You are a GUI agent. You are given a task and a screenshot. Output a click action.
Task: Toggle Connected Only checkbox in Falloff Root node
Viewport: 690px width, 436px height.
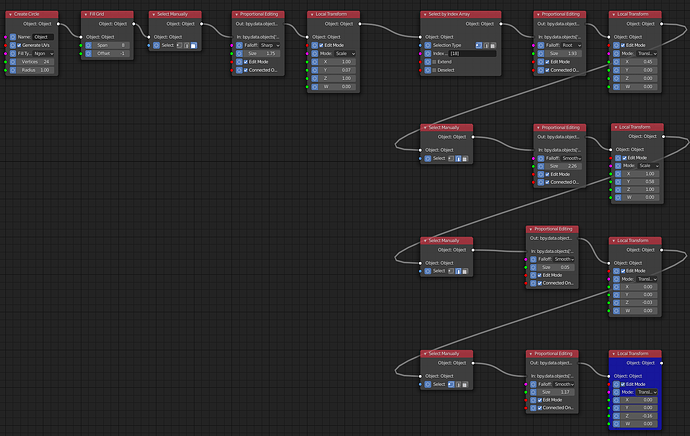click(x=547, y=70)
